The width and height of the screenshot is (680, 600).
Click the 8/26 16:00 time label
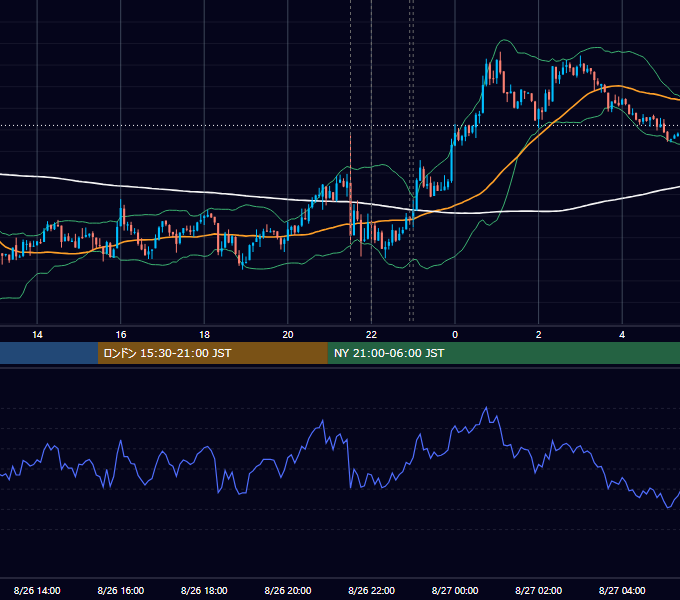point(121,590)
